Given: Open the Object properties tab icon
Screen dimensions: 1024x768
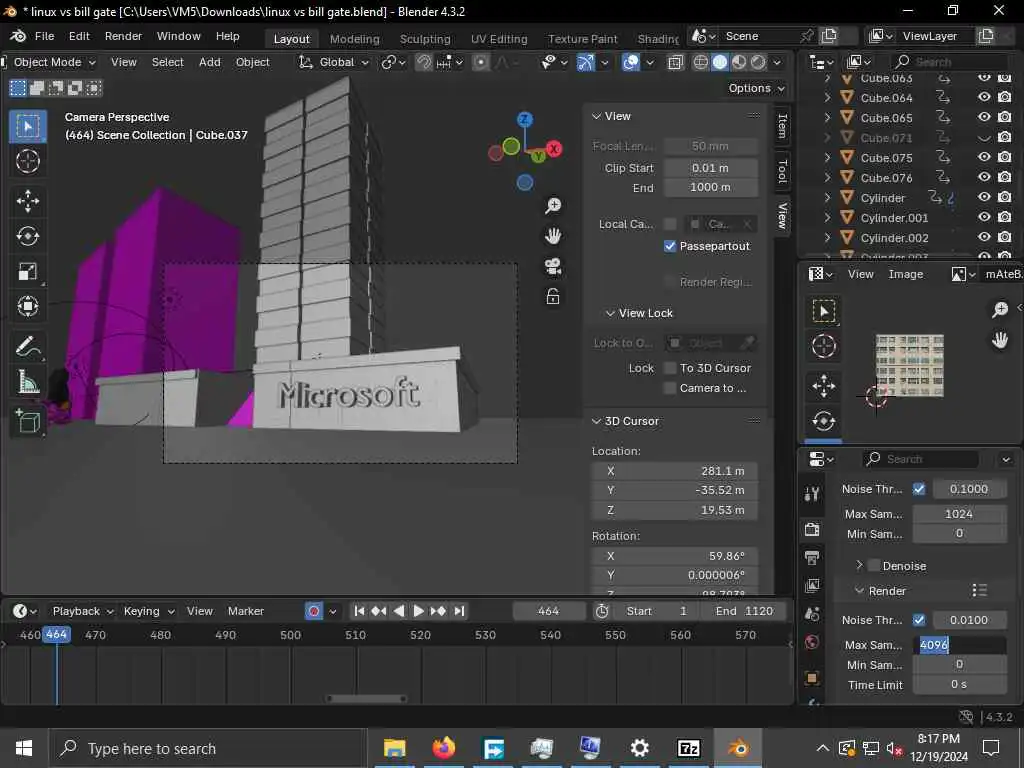Looking at the screenshot, I should (812, 678).
